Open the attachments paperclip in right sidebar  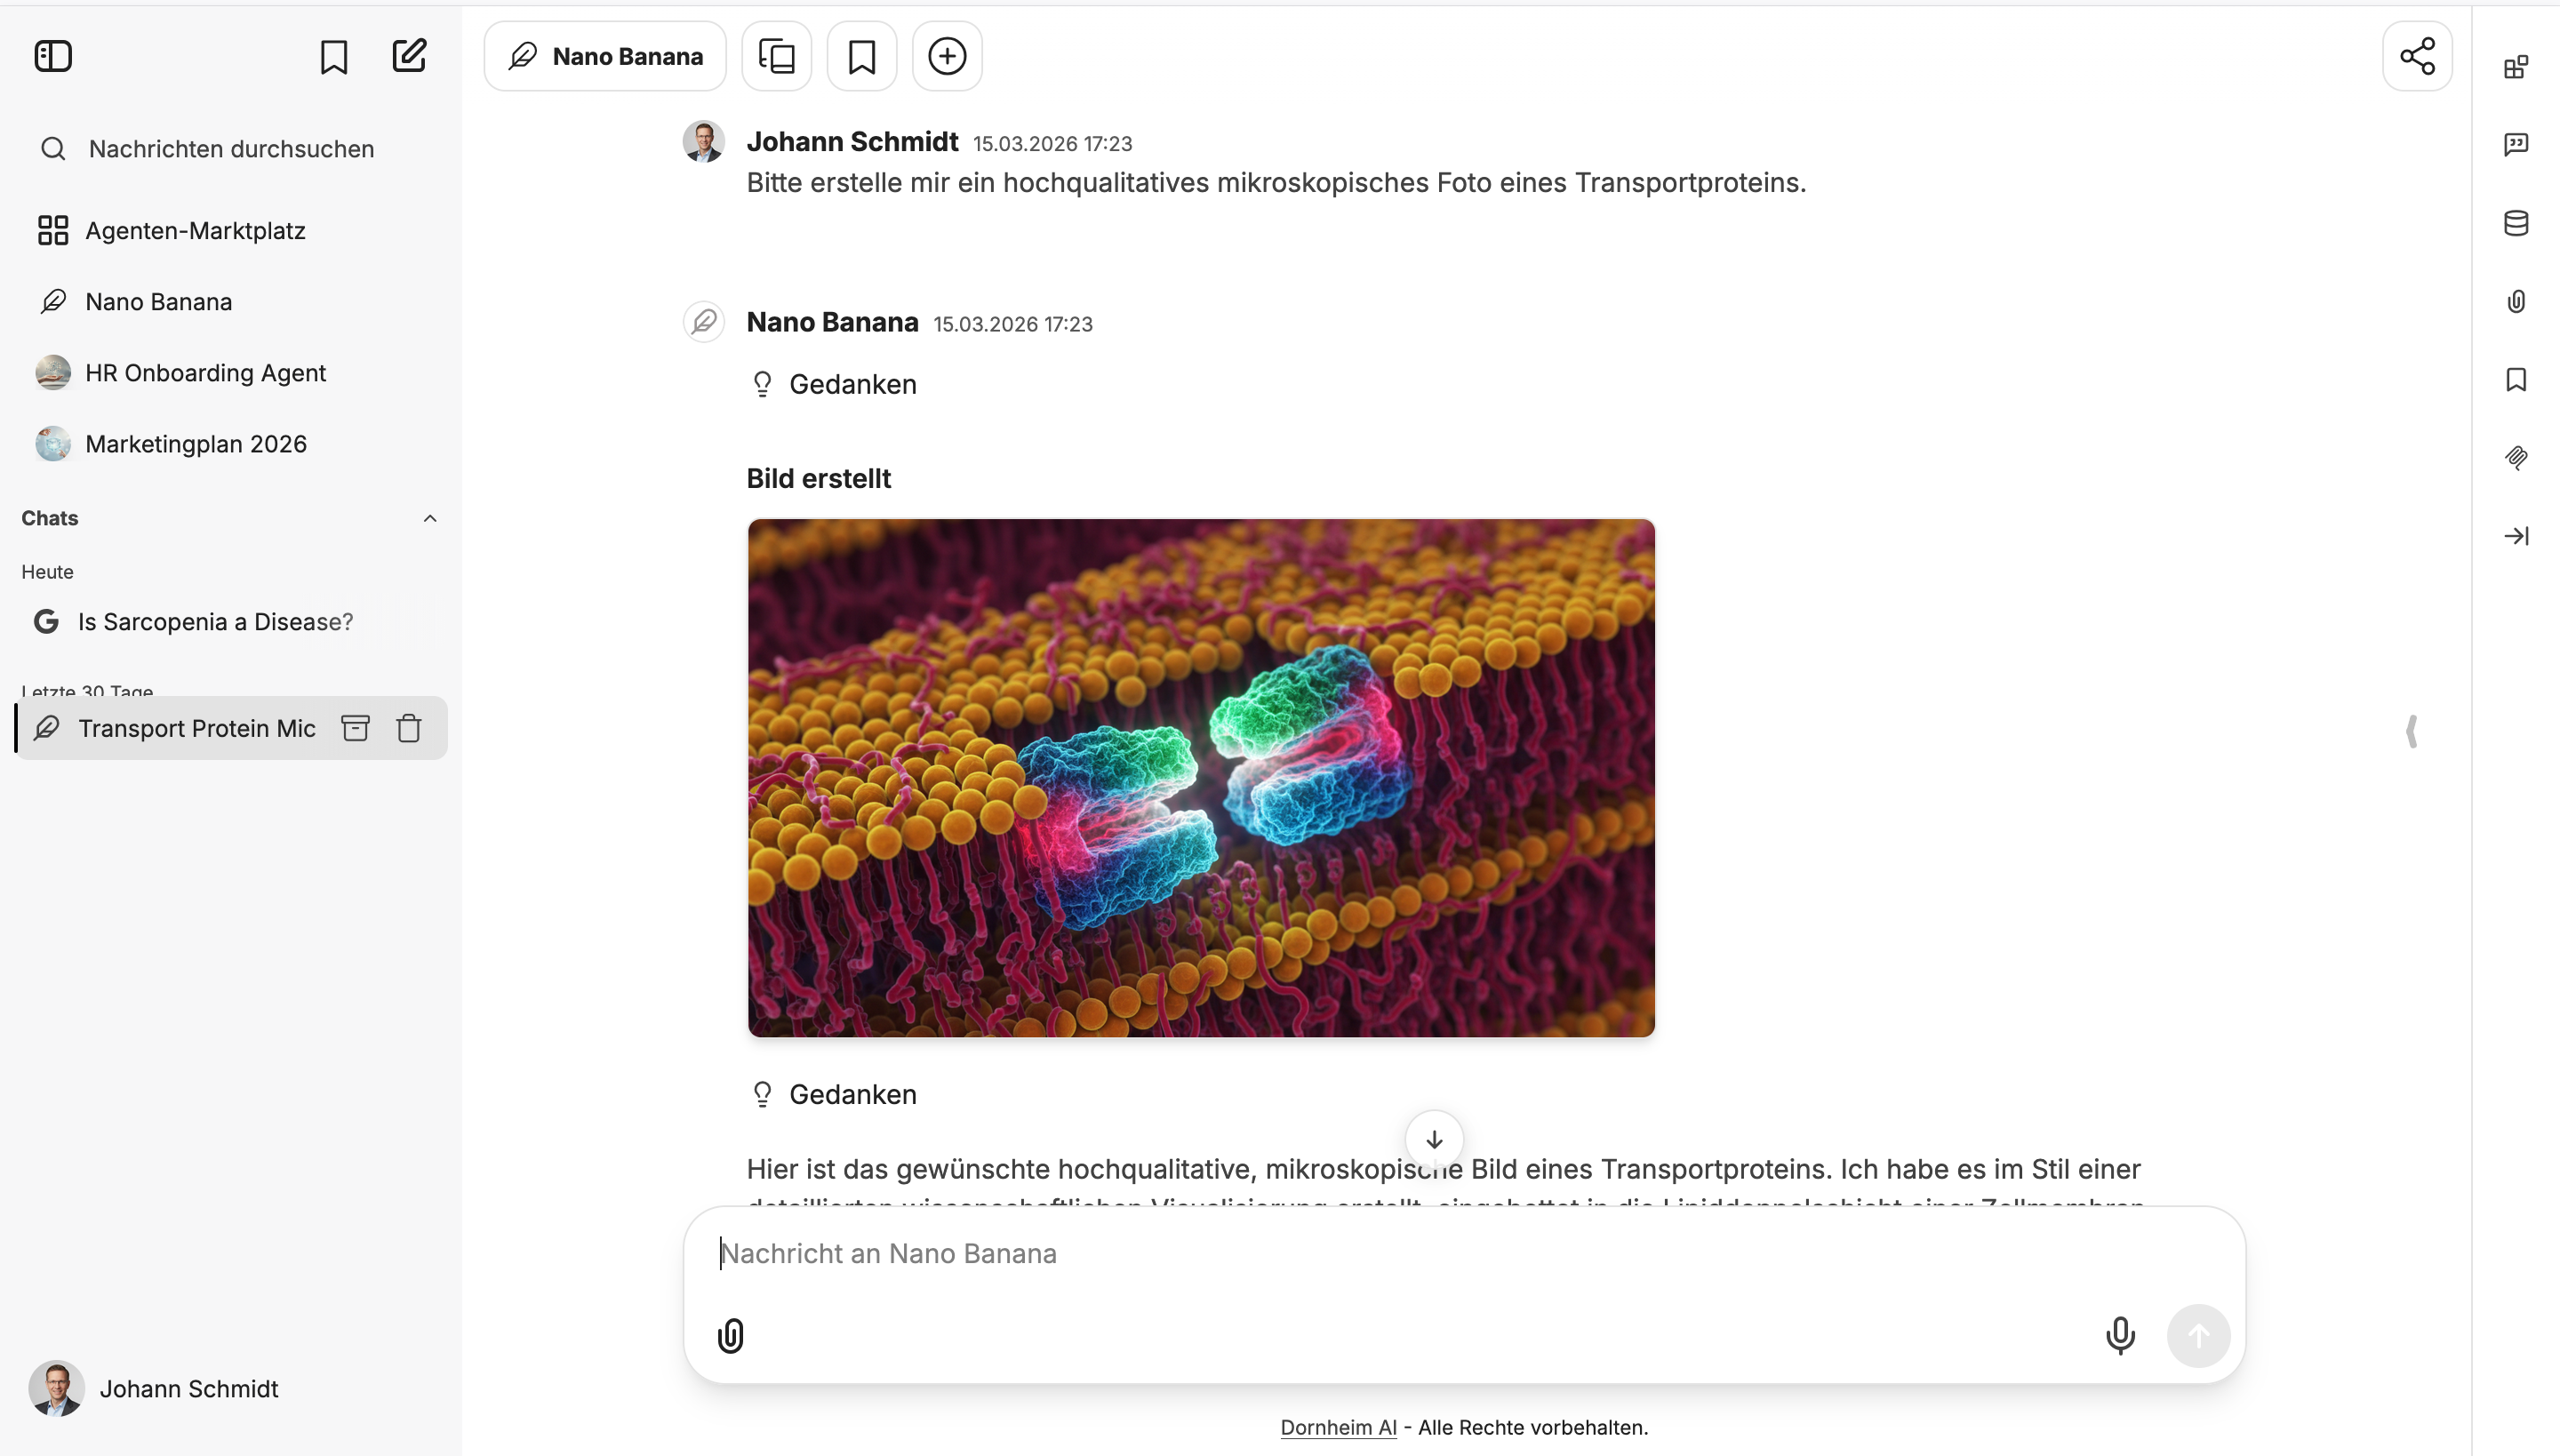click(x=2516, y=301)
